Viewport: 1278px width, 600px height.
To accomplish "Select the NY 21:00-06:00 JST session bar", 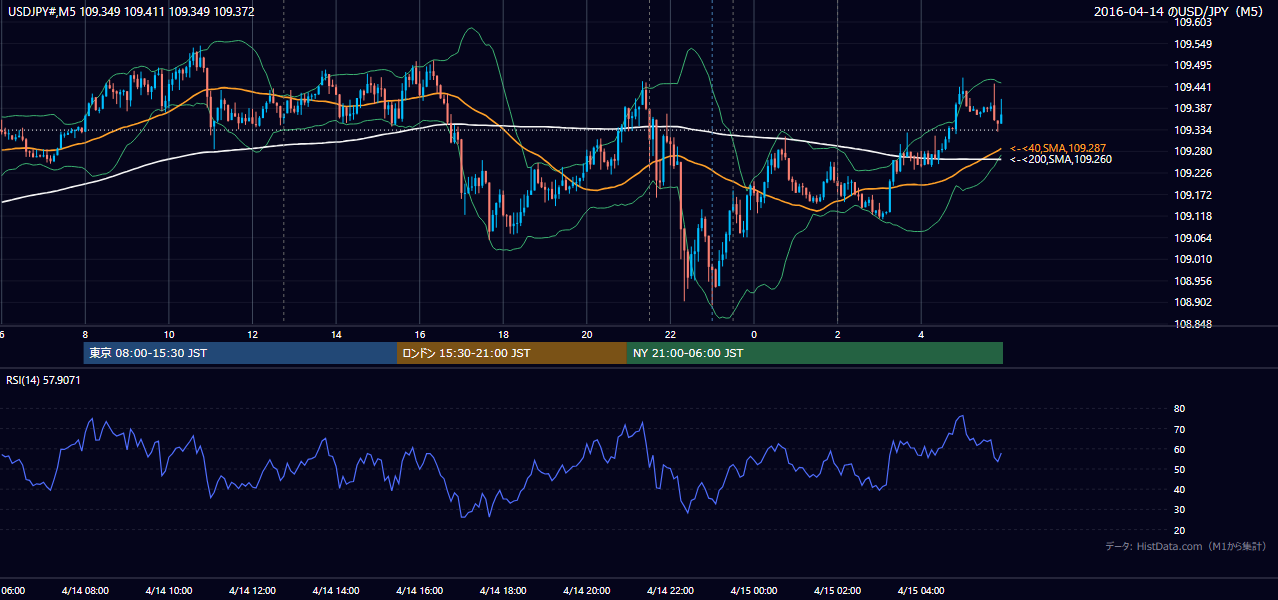I will pos(815,353).
